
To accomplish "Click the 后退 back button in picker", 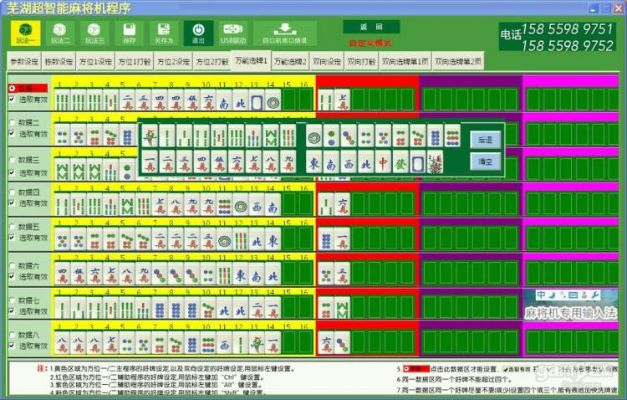I will (485, 140).
